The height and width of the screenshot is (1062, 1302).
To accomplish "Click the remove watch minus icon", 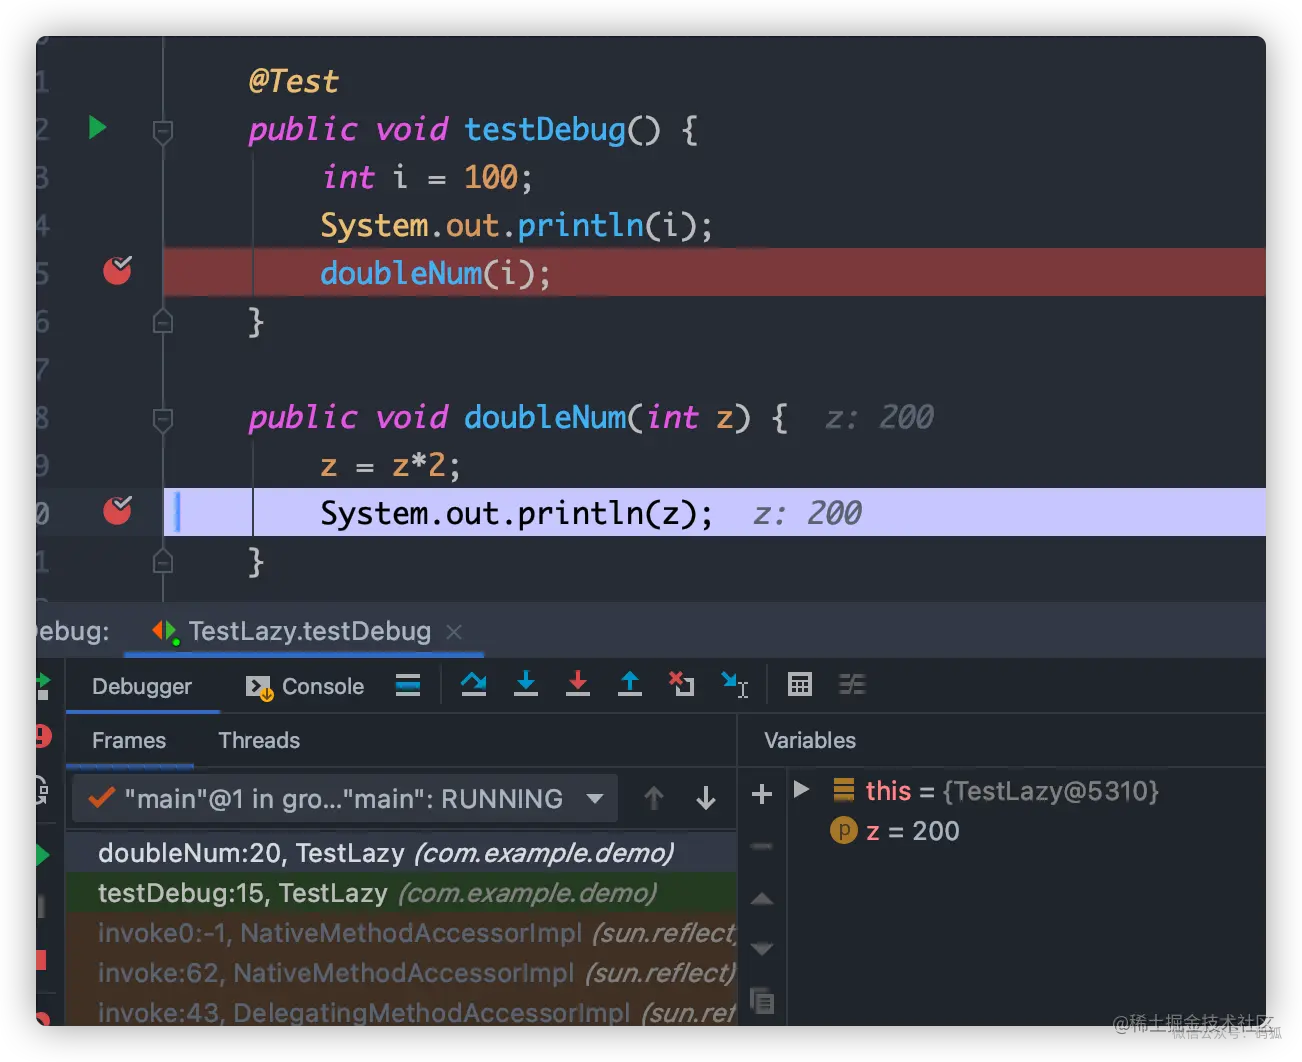I will [762, 846].
